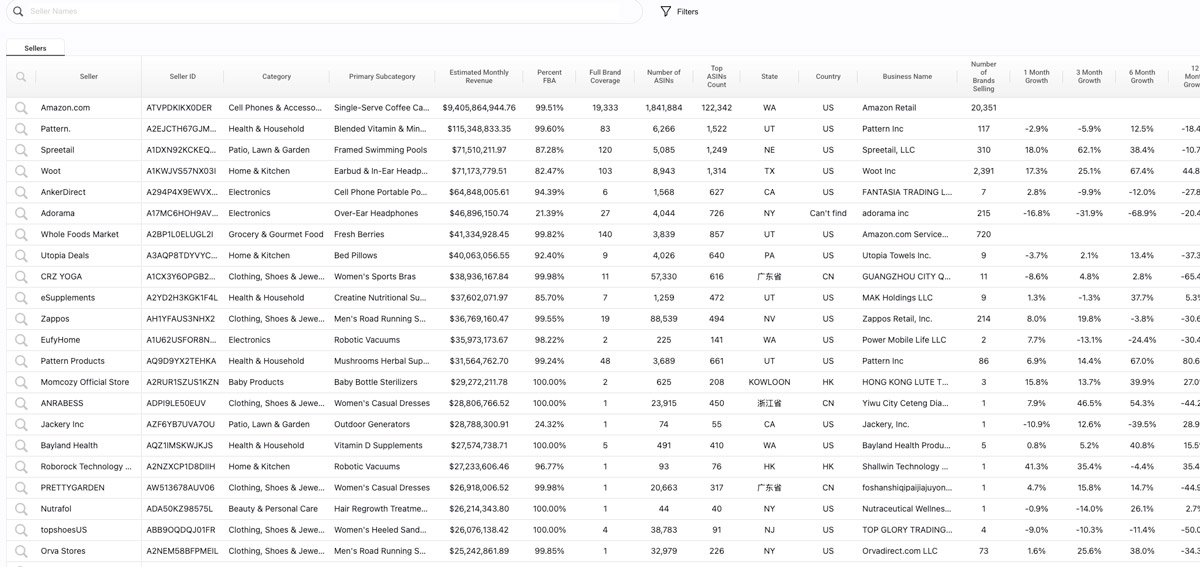Sort by State column header
Viewport: 1200px width, 567px height.
[x=769, y=77]
